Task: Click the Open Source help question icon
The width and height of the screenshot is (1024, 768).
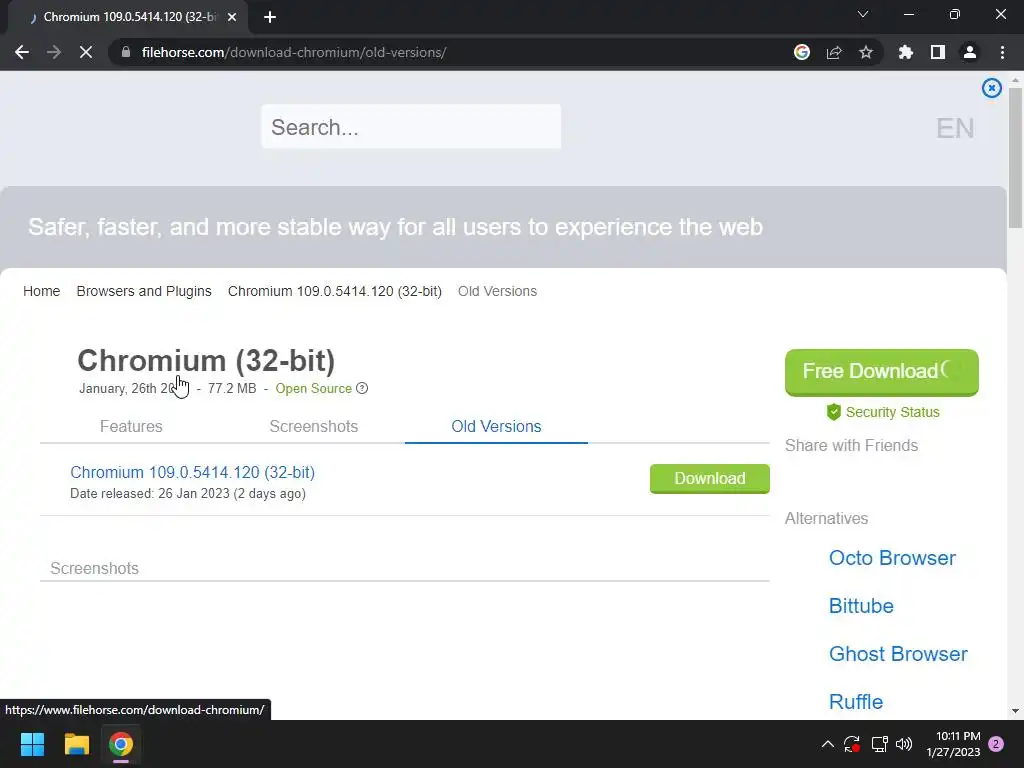Action: [362, 388]
